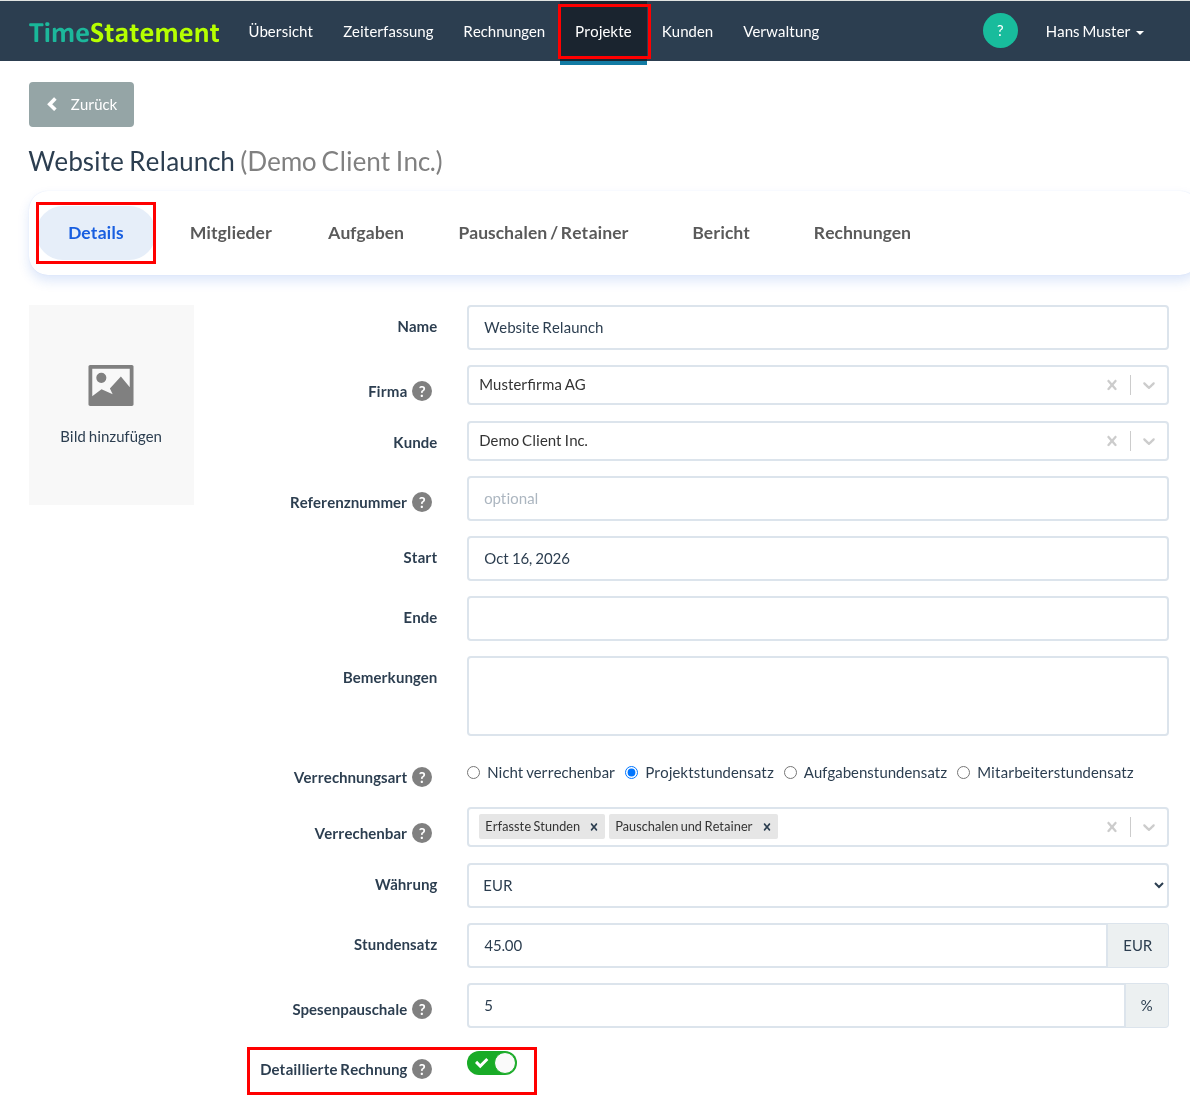This screenshot has height=1099, width=1190.
Task: Open the Pauschalen / Retainer tab
Action: click(x=543, y=233)
